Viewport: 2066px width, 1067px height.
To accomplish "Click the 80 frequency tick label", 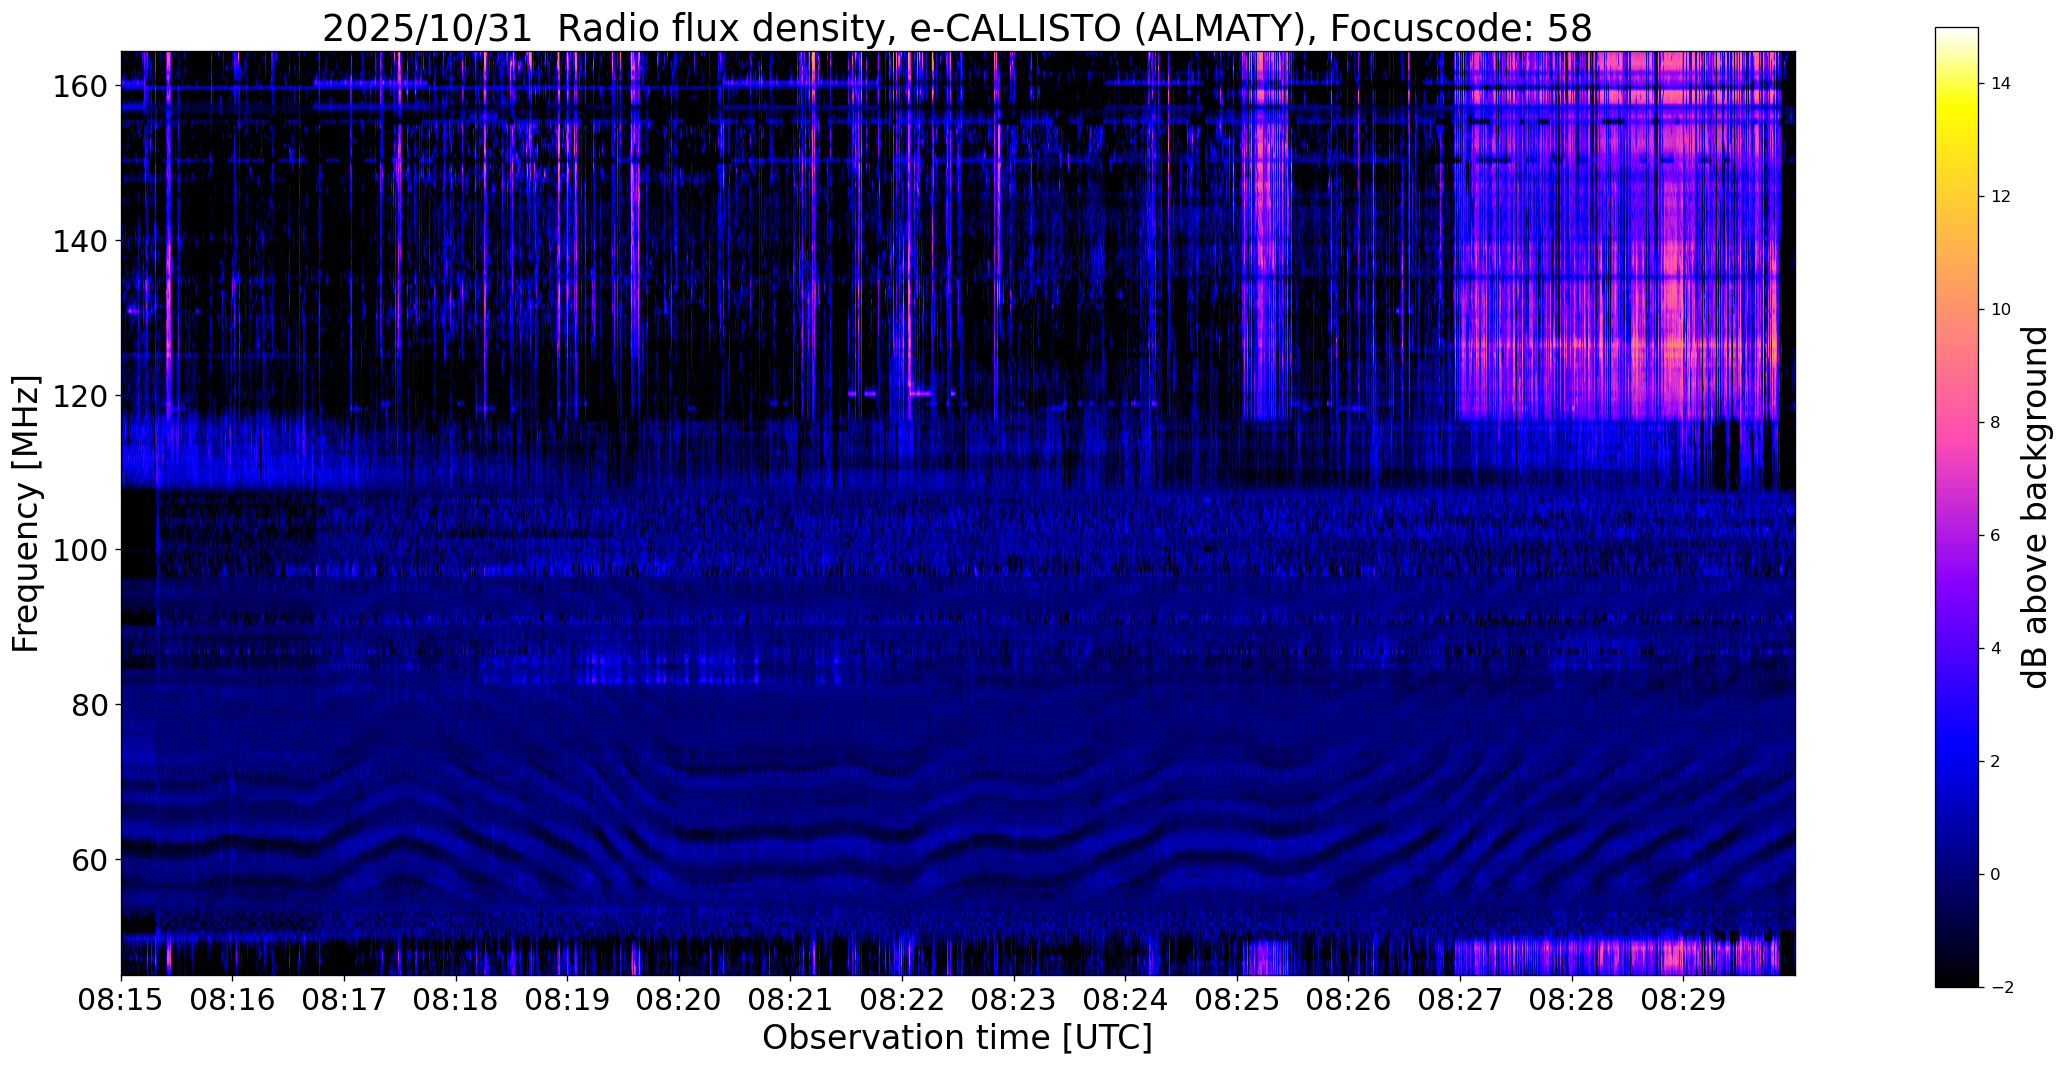I will 89,705.
